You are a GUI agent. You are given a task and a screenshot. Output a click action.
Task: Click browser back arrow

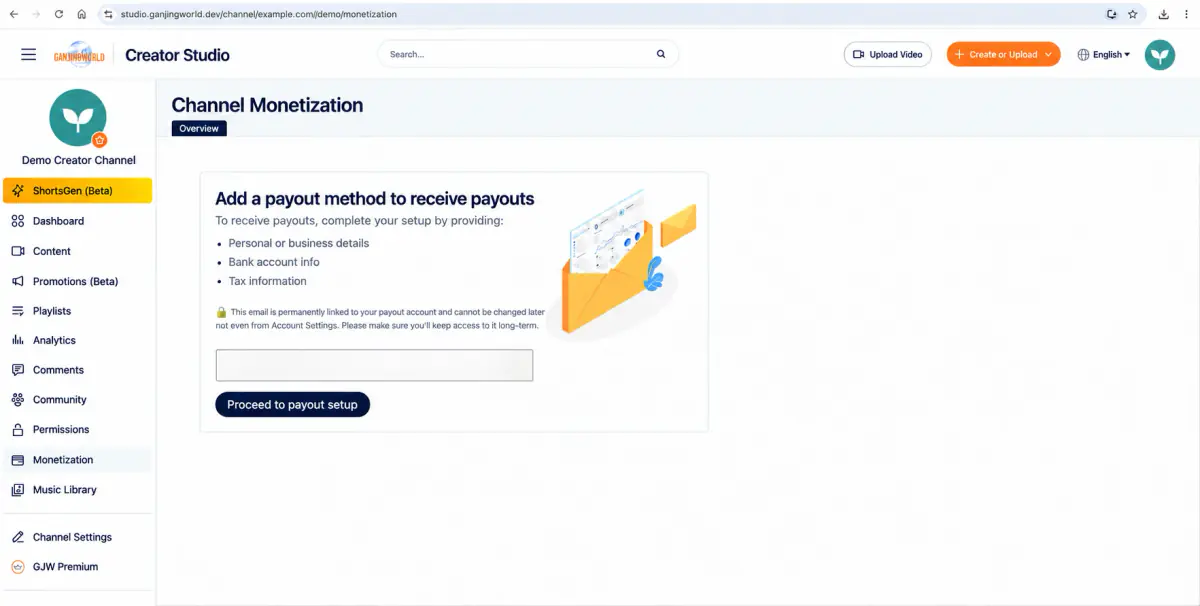point(13,15)
